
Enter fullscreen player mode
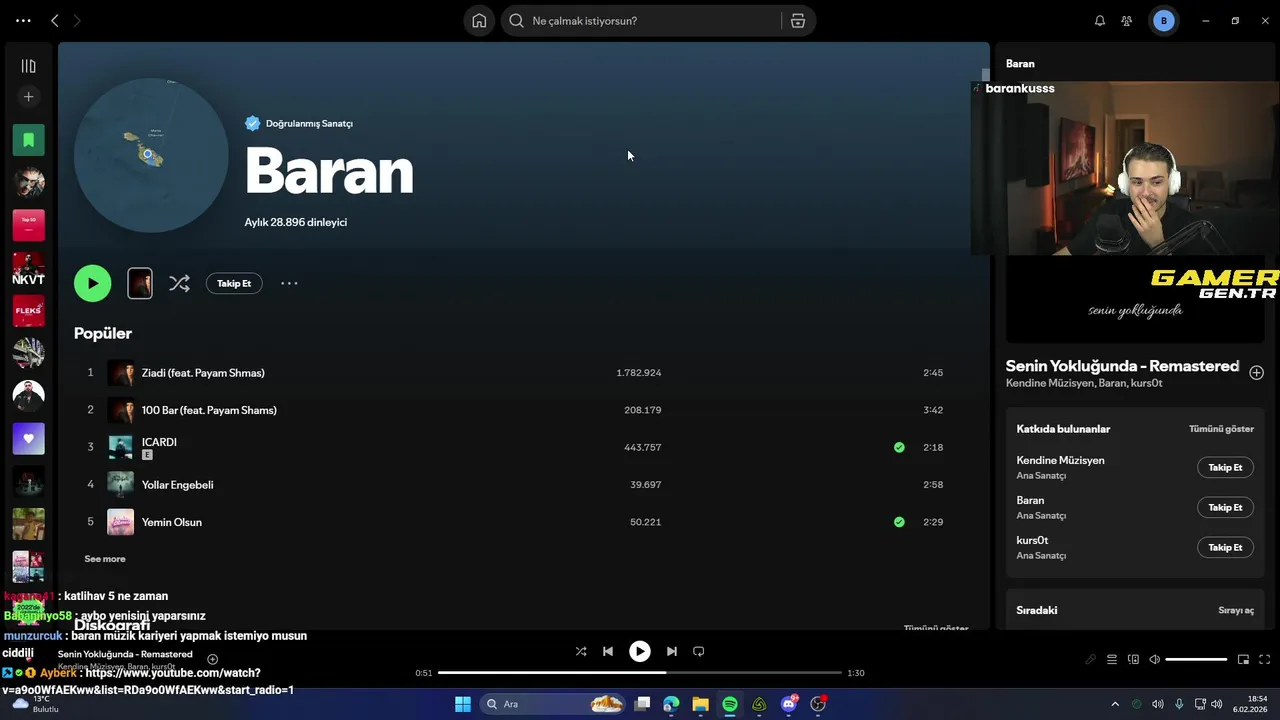coord(1265,660)
